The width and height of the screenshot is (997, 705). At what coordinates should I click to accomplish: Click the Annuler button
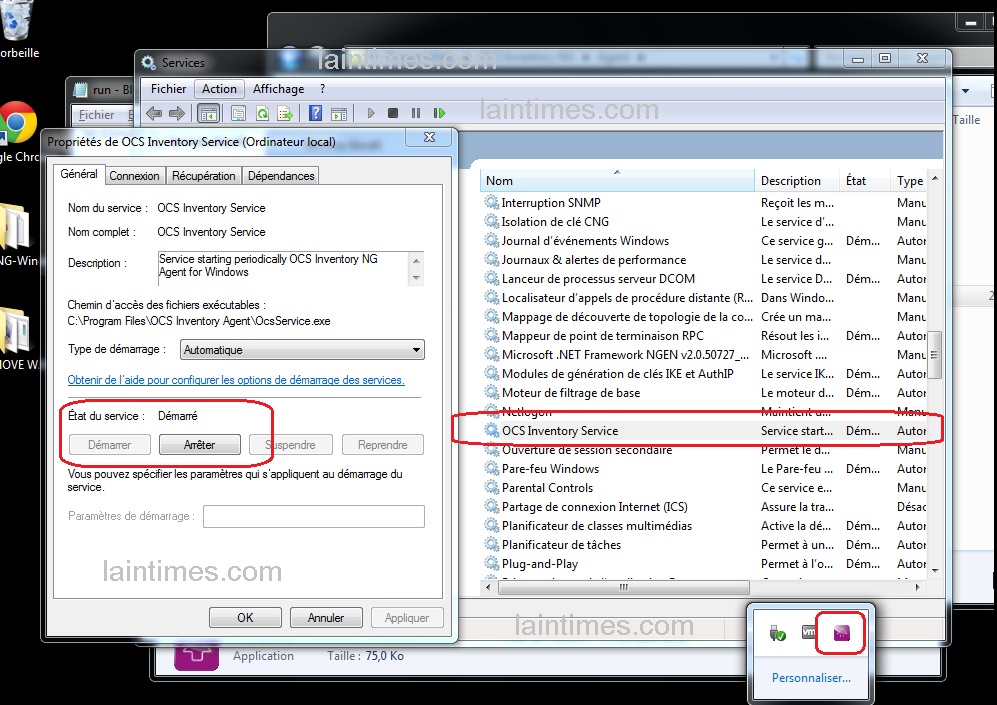pos(326,617)
